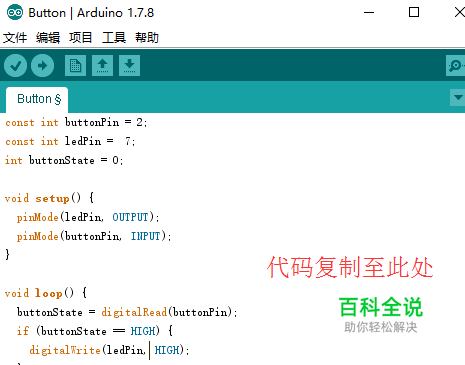Click the 'if (buttonState == HIGH) {' line
Viewport: 465px width, 365px height.
95,331
